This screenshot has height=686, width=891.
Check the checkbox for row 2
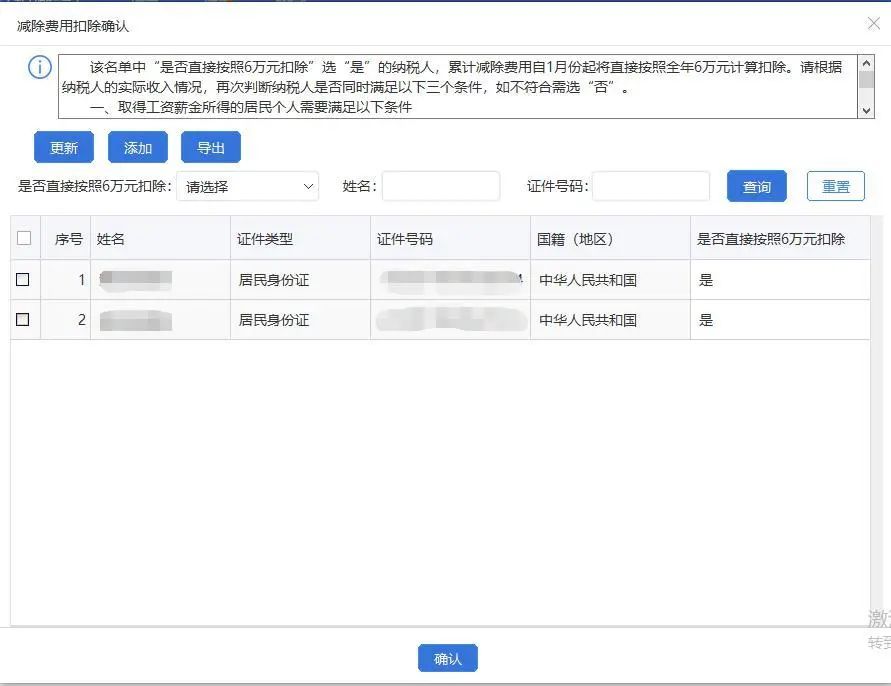click(23, 319)
